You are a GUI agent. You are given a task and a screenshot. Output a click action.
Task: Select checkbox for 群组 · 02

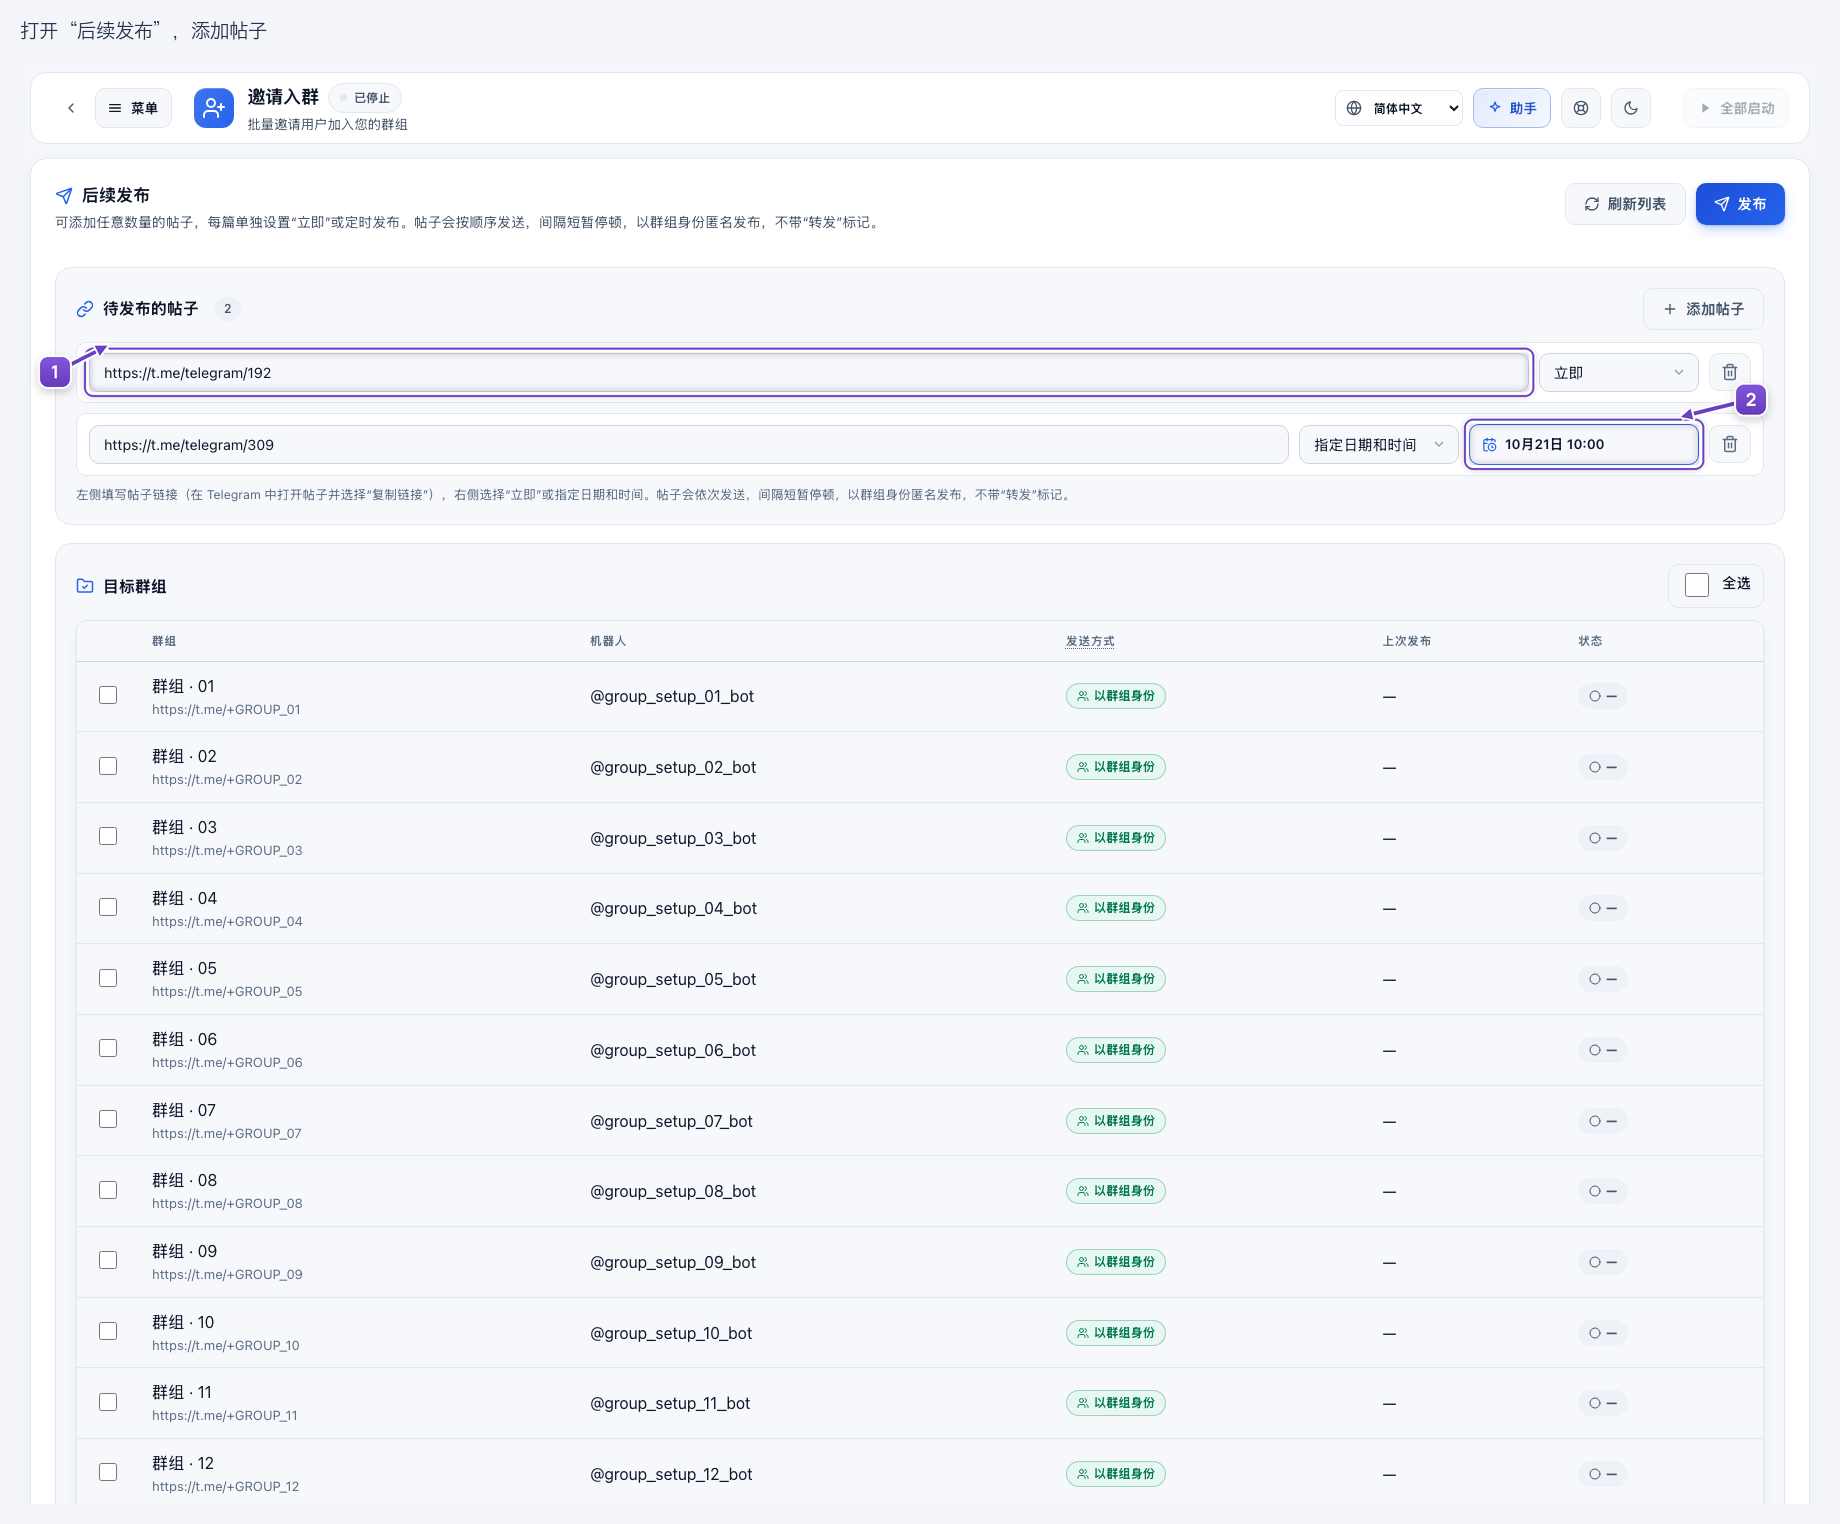[108, 766]
